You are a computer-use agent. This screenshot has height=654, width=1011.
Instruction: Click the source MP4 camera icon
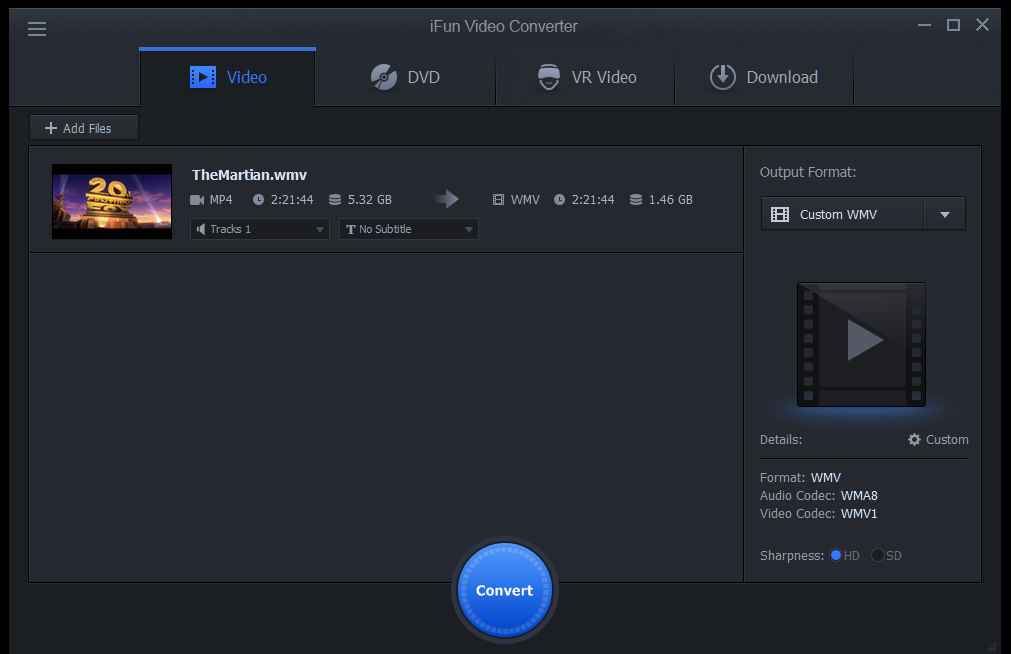pyautogui.click(x=197, y=200)
